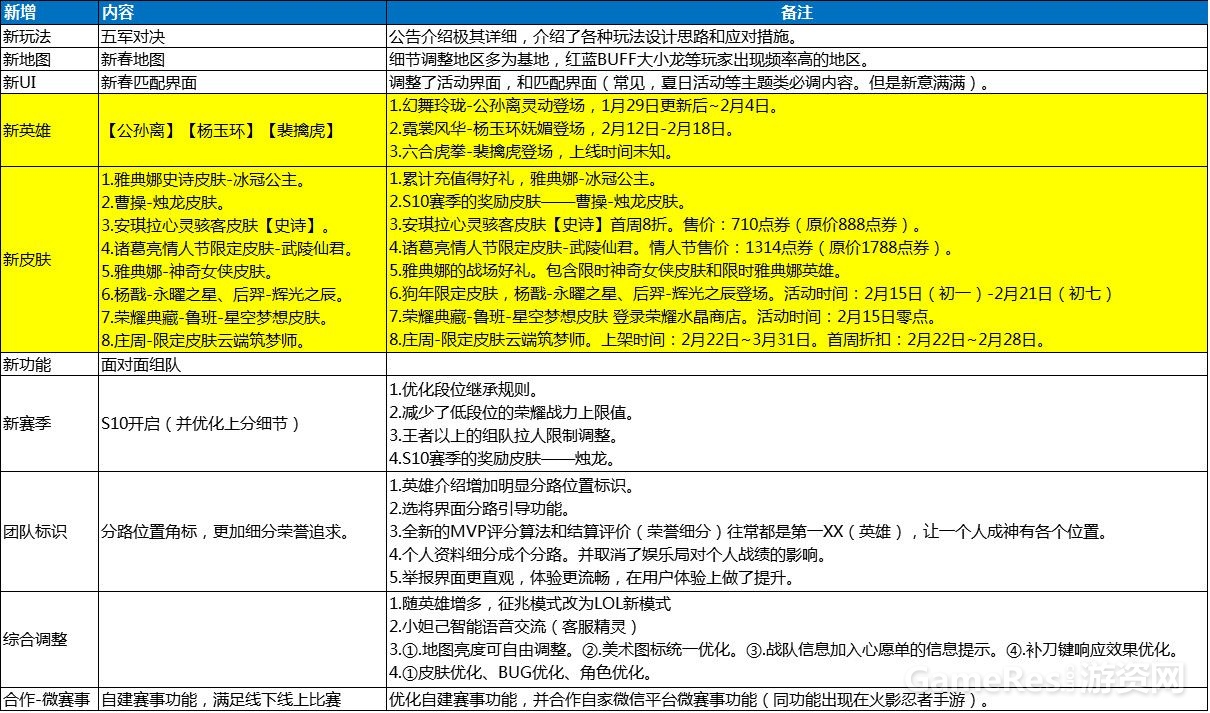This screenshot has width=1210, height=713.
Task: Select the header cell 备注
Action: [796, 13]
